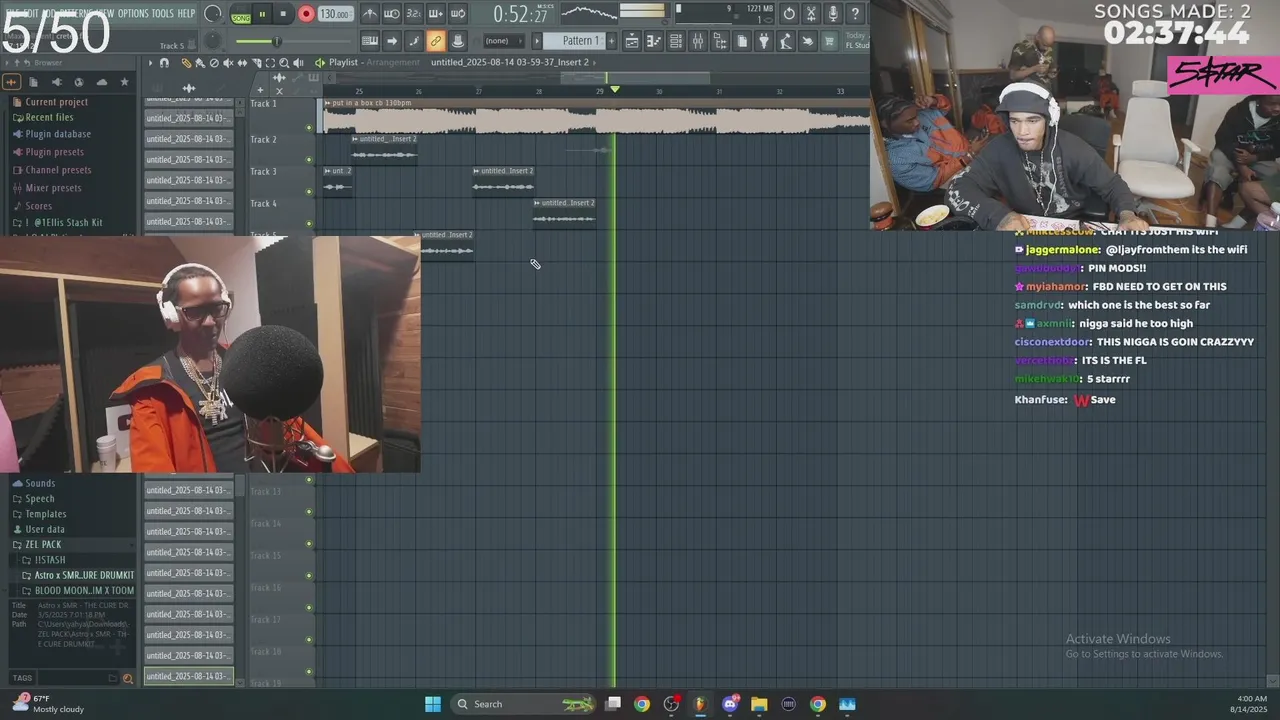Screen dimensions: 1280x720
Task: Open the Browser library globe tab
Action: [79, 82]
